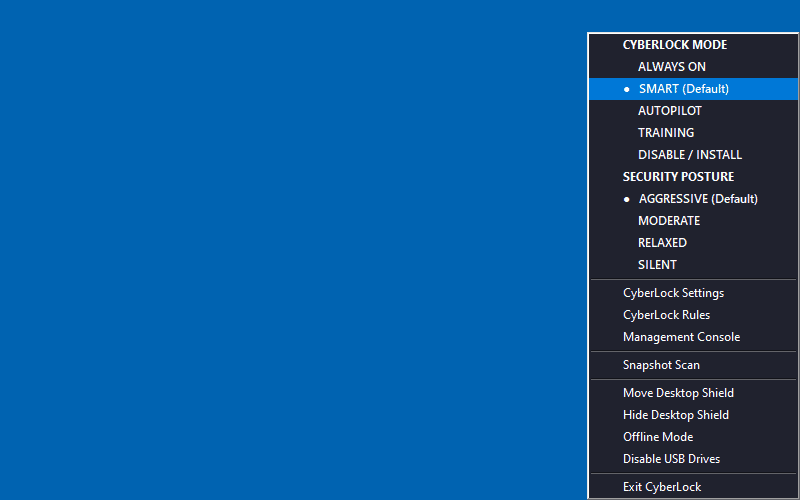The width and height of the screenshot is (800, 500).
Task: Launch the Management Console
Action: [x=681, y=337]
